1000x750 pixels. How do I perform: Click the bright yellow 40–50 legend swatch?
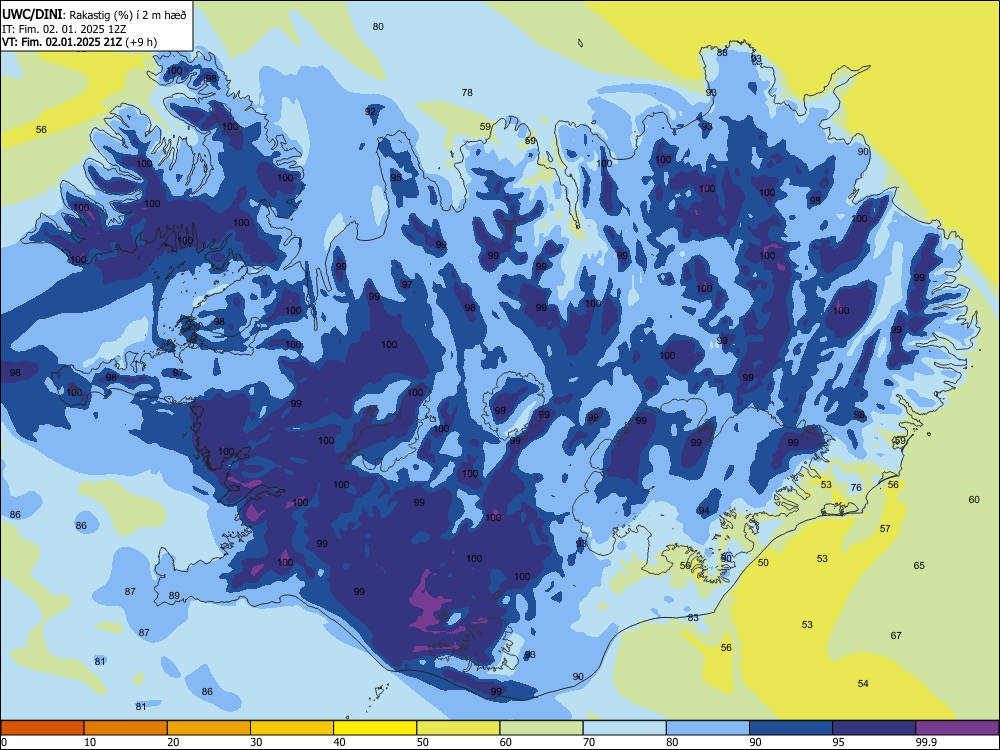coord(375,728)
